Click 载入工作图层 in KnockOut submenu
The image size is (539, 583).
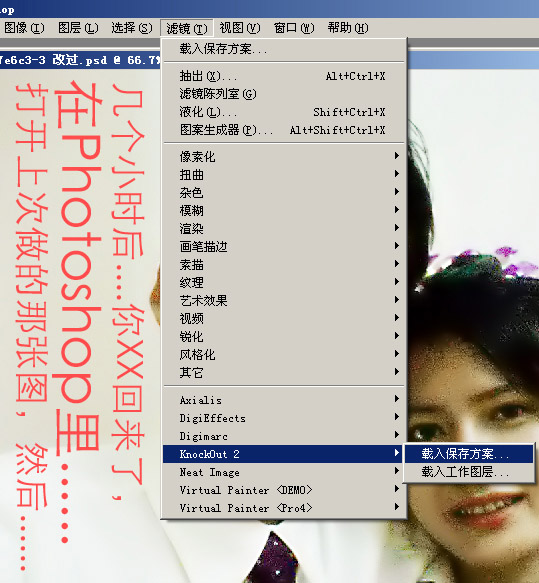coord(469,472)
